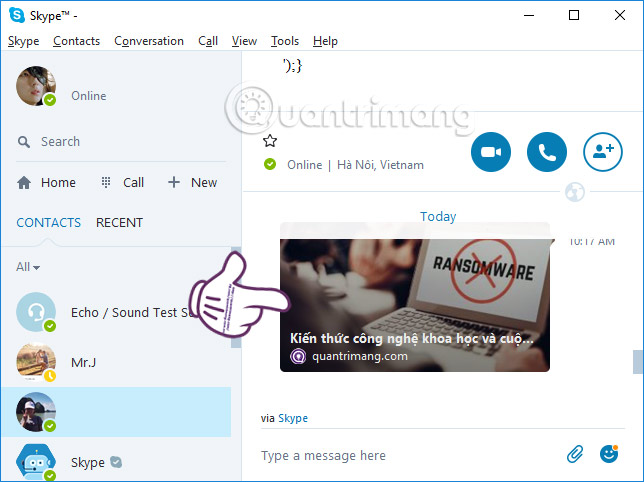Open your own profile picture
The height and width of the screenshot is (482, 644).
point(36,86)
